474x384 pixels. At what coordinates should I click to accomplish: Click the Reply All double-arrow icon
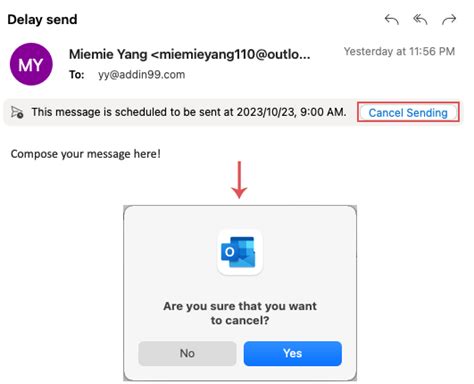[x=420, y=20]
